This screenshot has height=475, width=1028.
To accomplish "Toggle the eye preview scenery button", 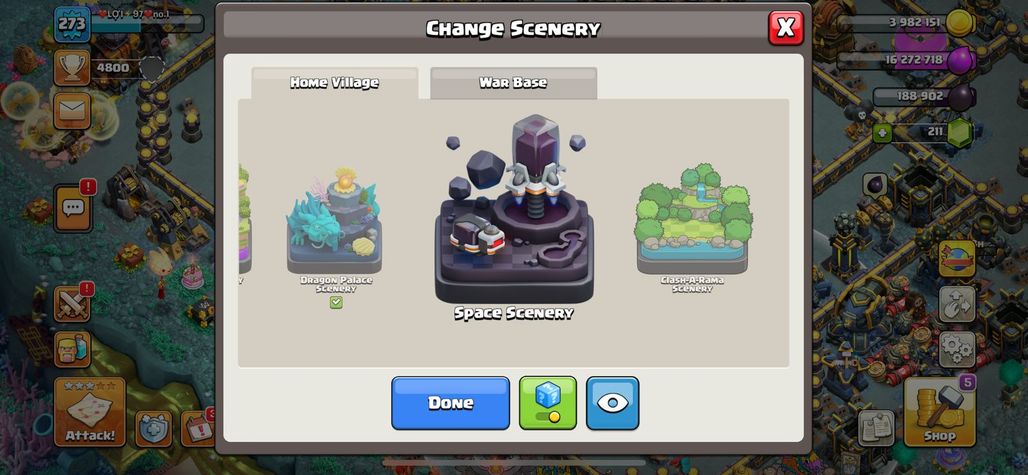I will point(612,403).
